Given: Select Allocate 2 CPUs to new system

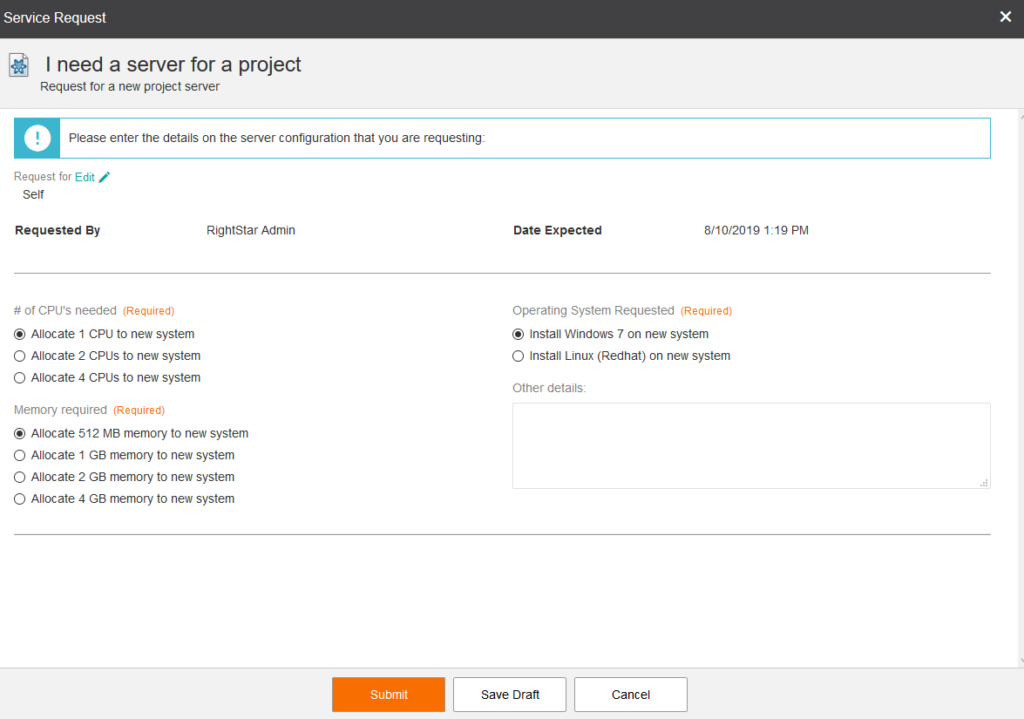Looking at the screenshot, I should point(20,356).
